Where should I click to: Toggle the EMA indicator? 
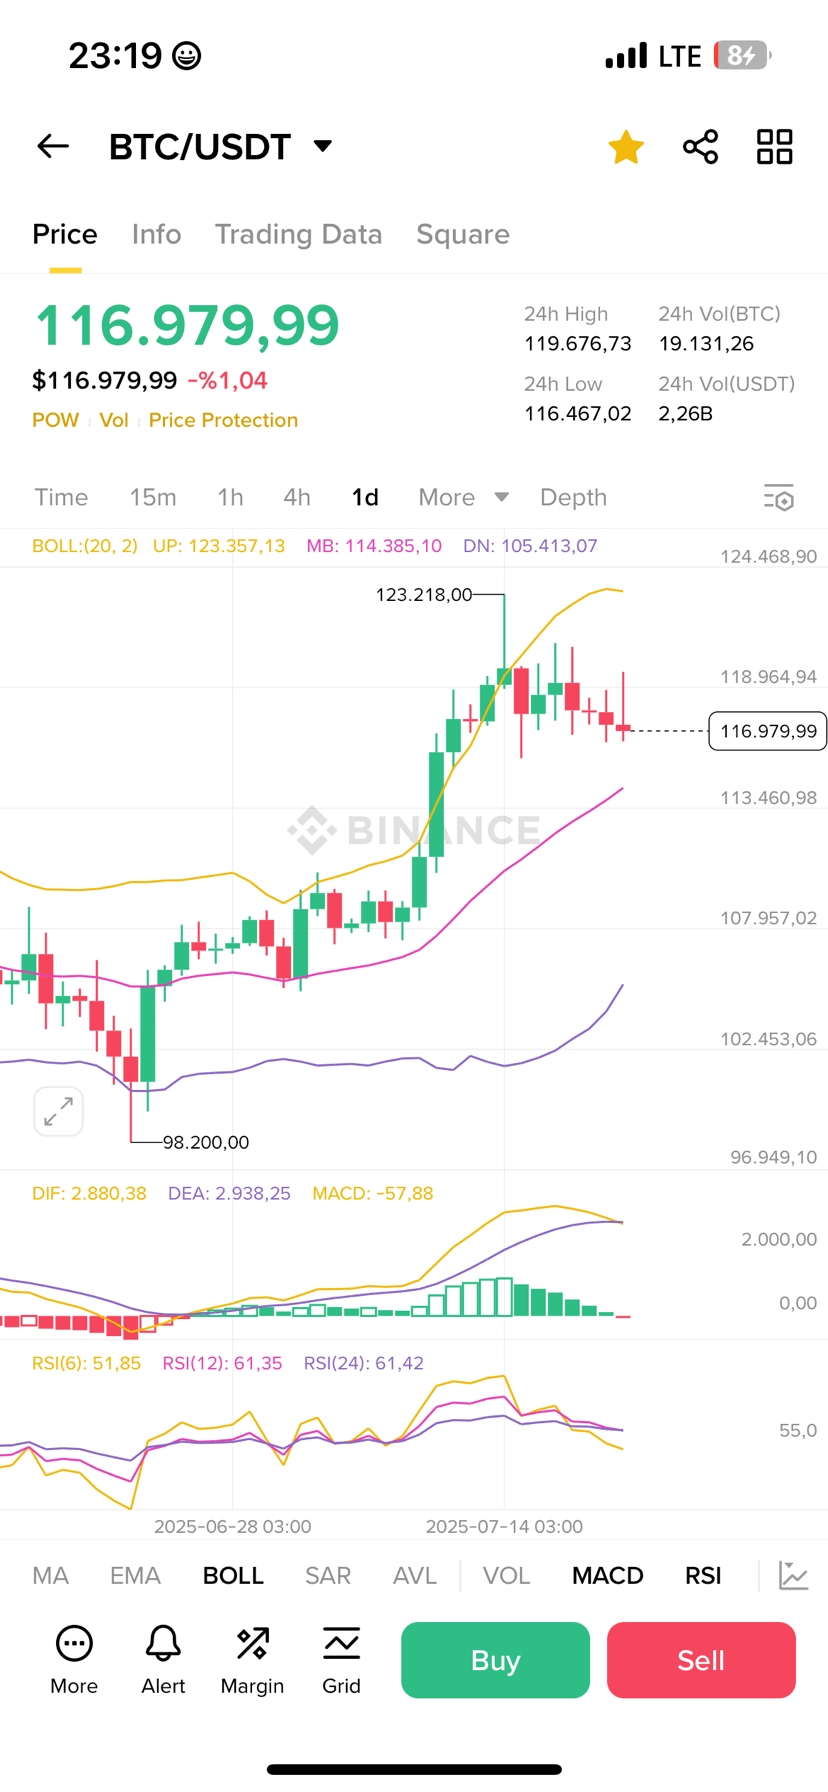click(135, 1576)
